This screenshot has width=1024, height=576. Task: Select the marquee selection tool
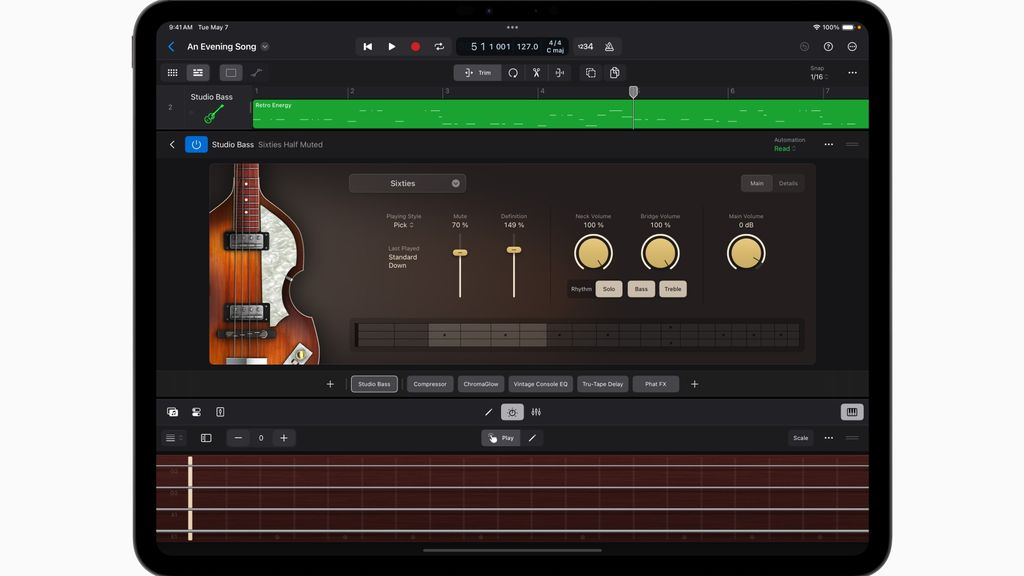point(230,72)
